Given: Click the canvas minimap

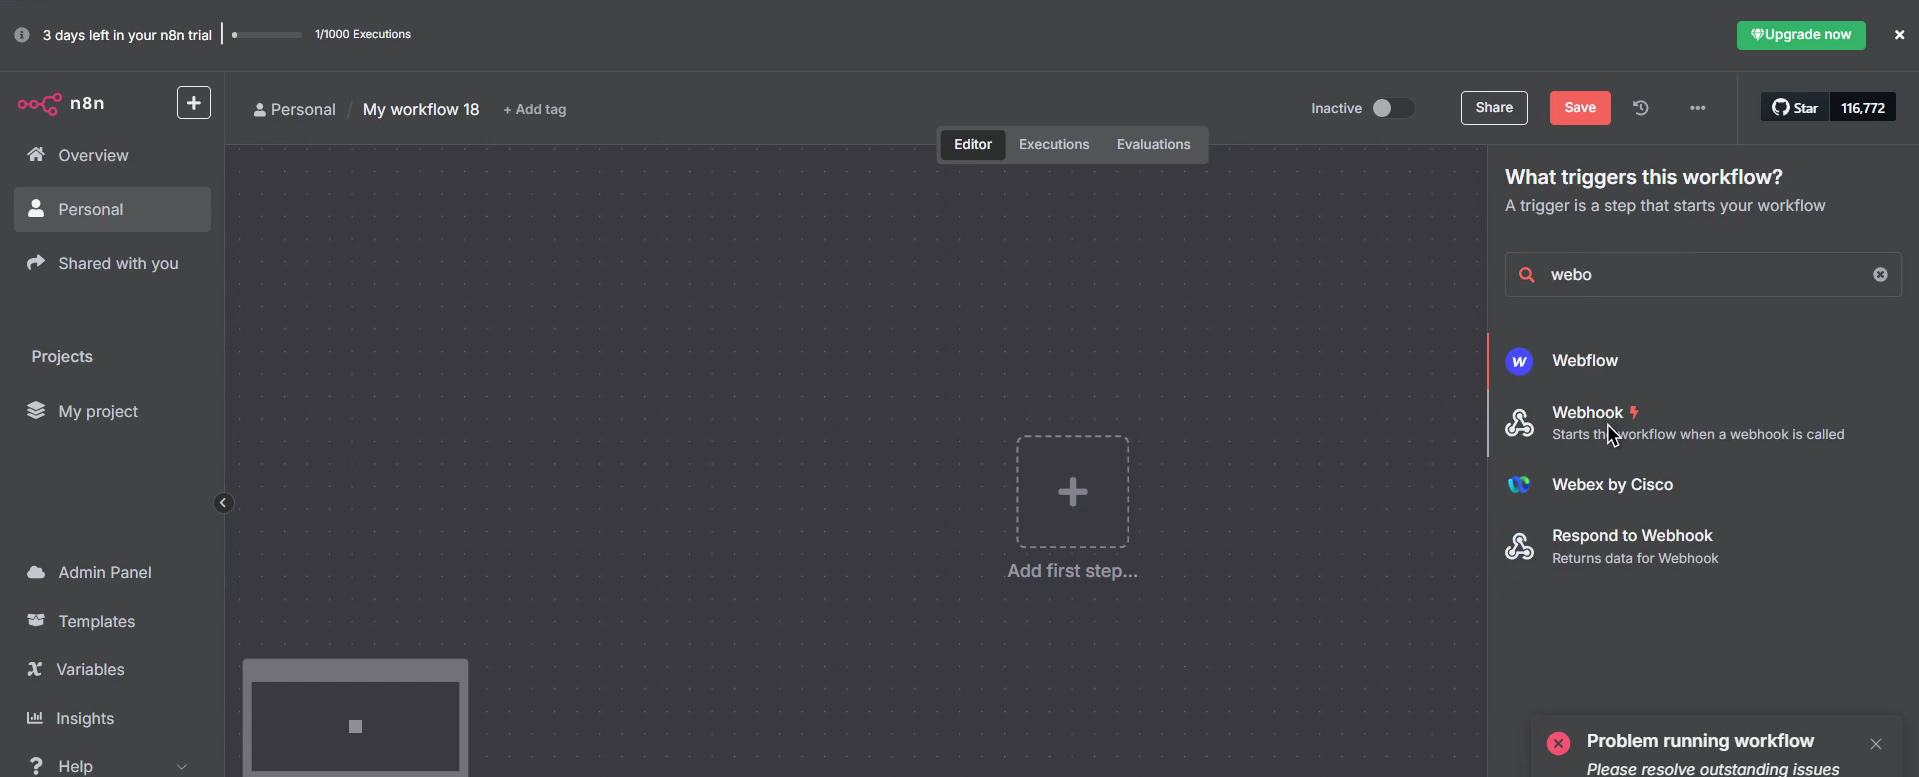Looking at the screenshot, I should [355, 717].
